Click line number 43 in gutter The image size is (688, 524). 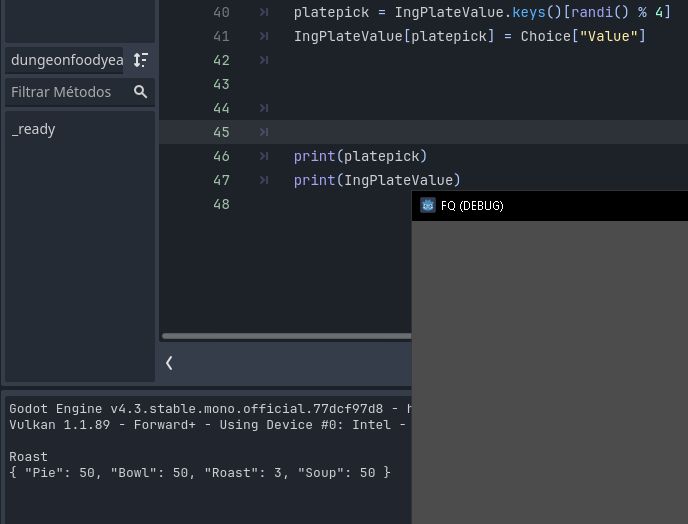click(221, 84)
